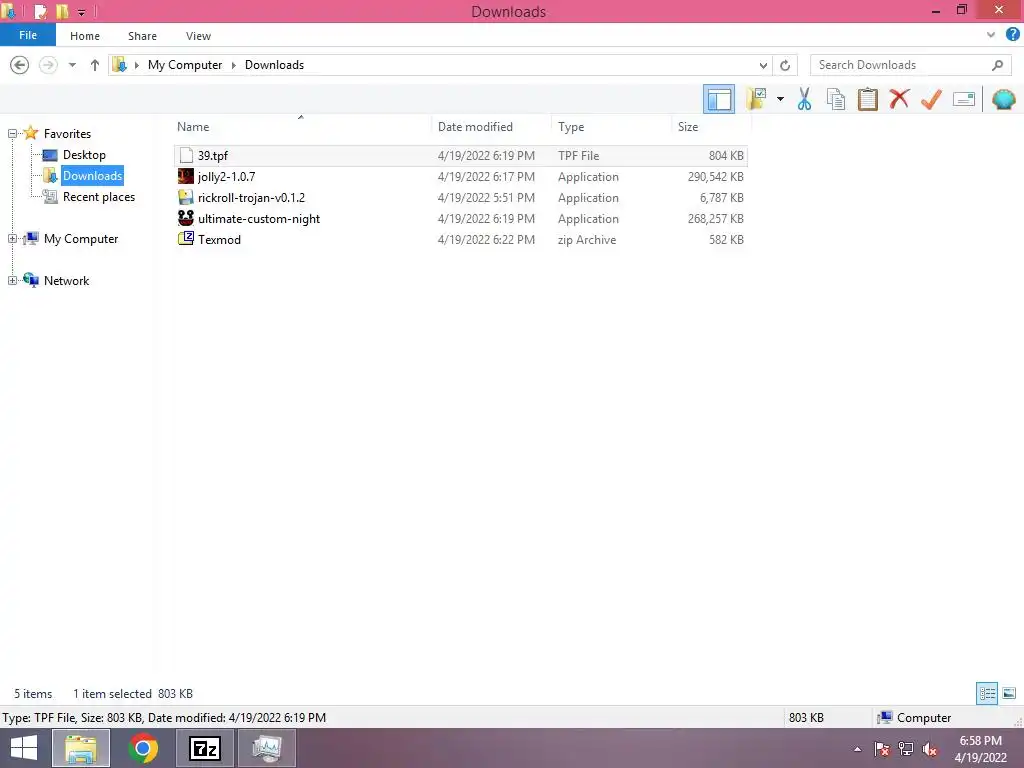1024x768 pixels.
Task: Select the ultimate-custom-night application
Action: pos(460,218)
